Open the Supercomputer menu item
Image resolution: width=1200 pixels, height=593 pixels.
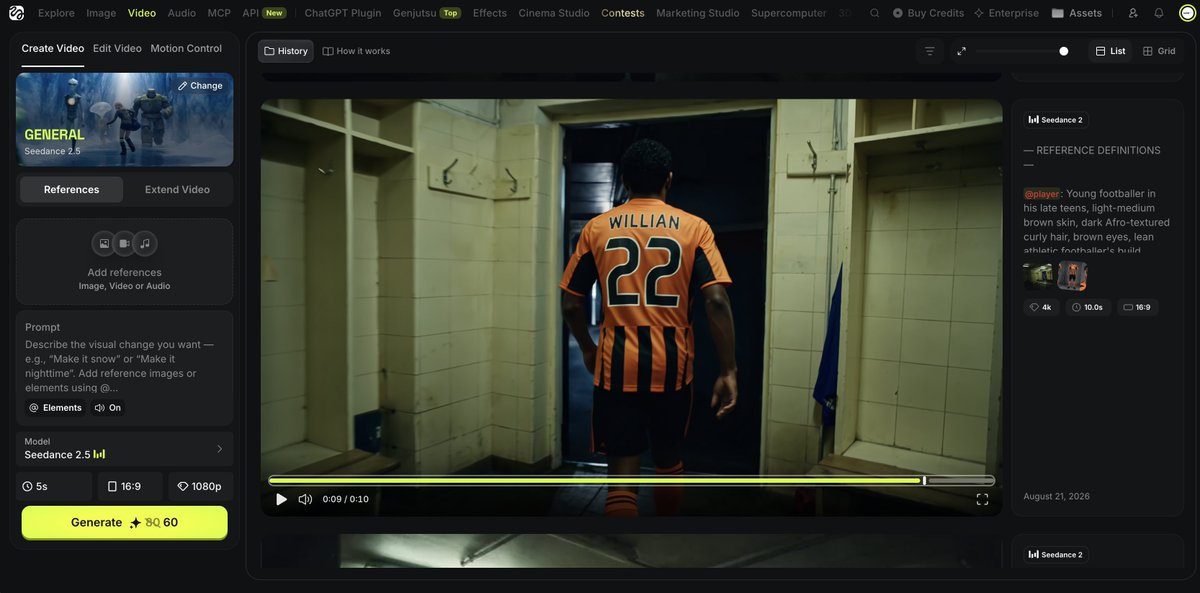pos(789,13)
